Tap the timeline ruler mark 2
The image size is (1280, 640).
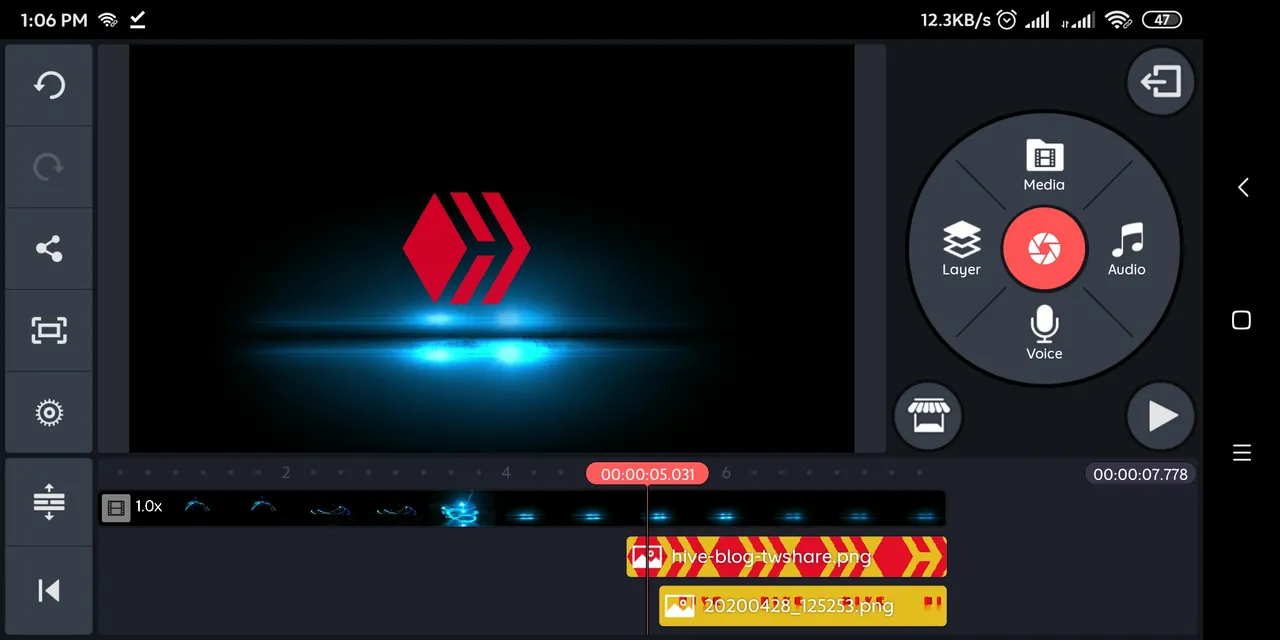pyautogui.click(x=286, y=473)
